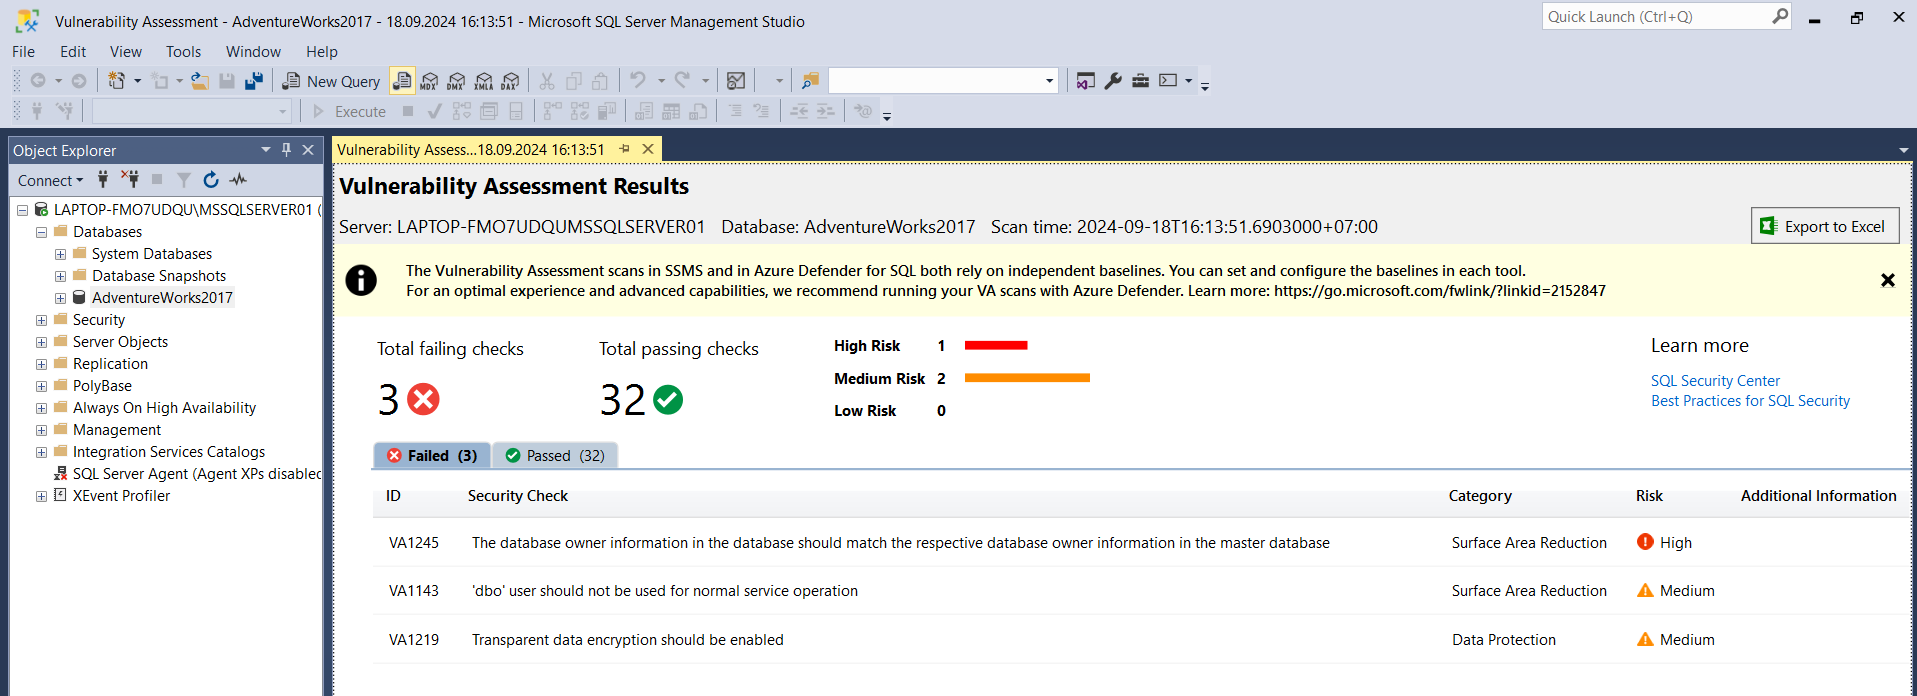Pin the Object Explorer panel
The height and width of the screenshot is (696, 1917).
point(286,149)
